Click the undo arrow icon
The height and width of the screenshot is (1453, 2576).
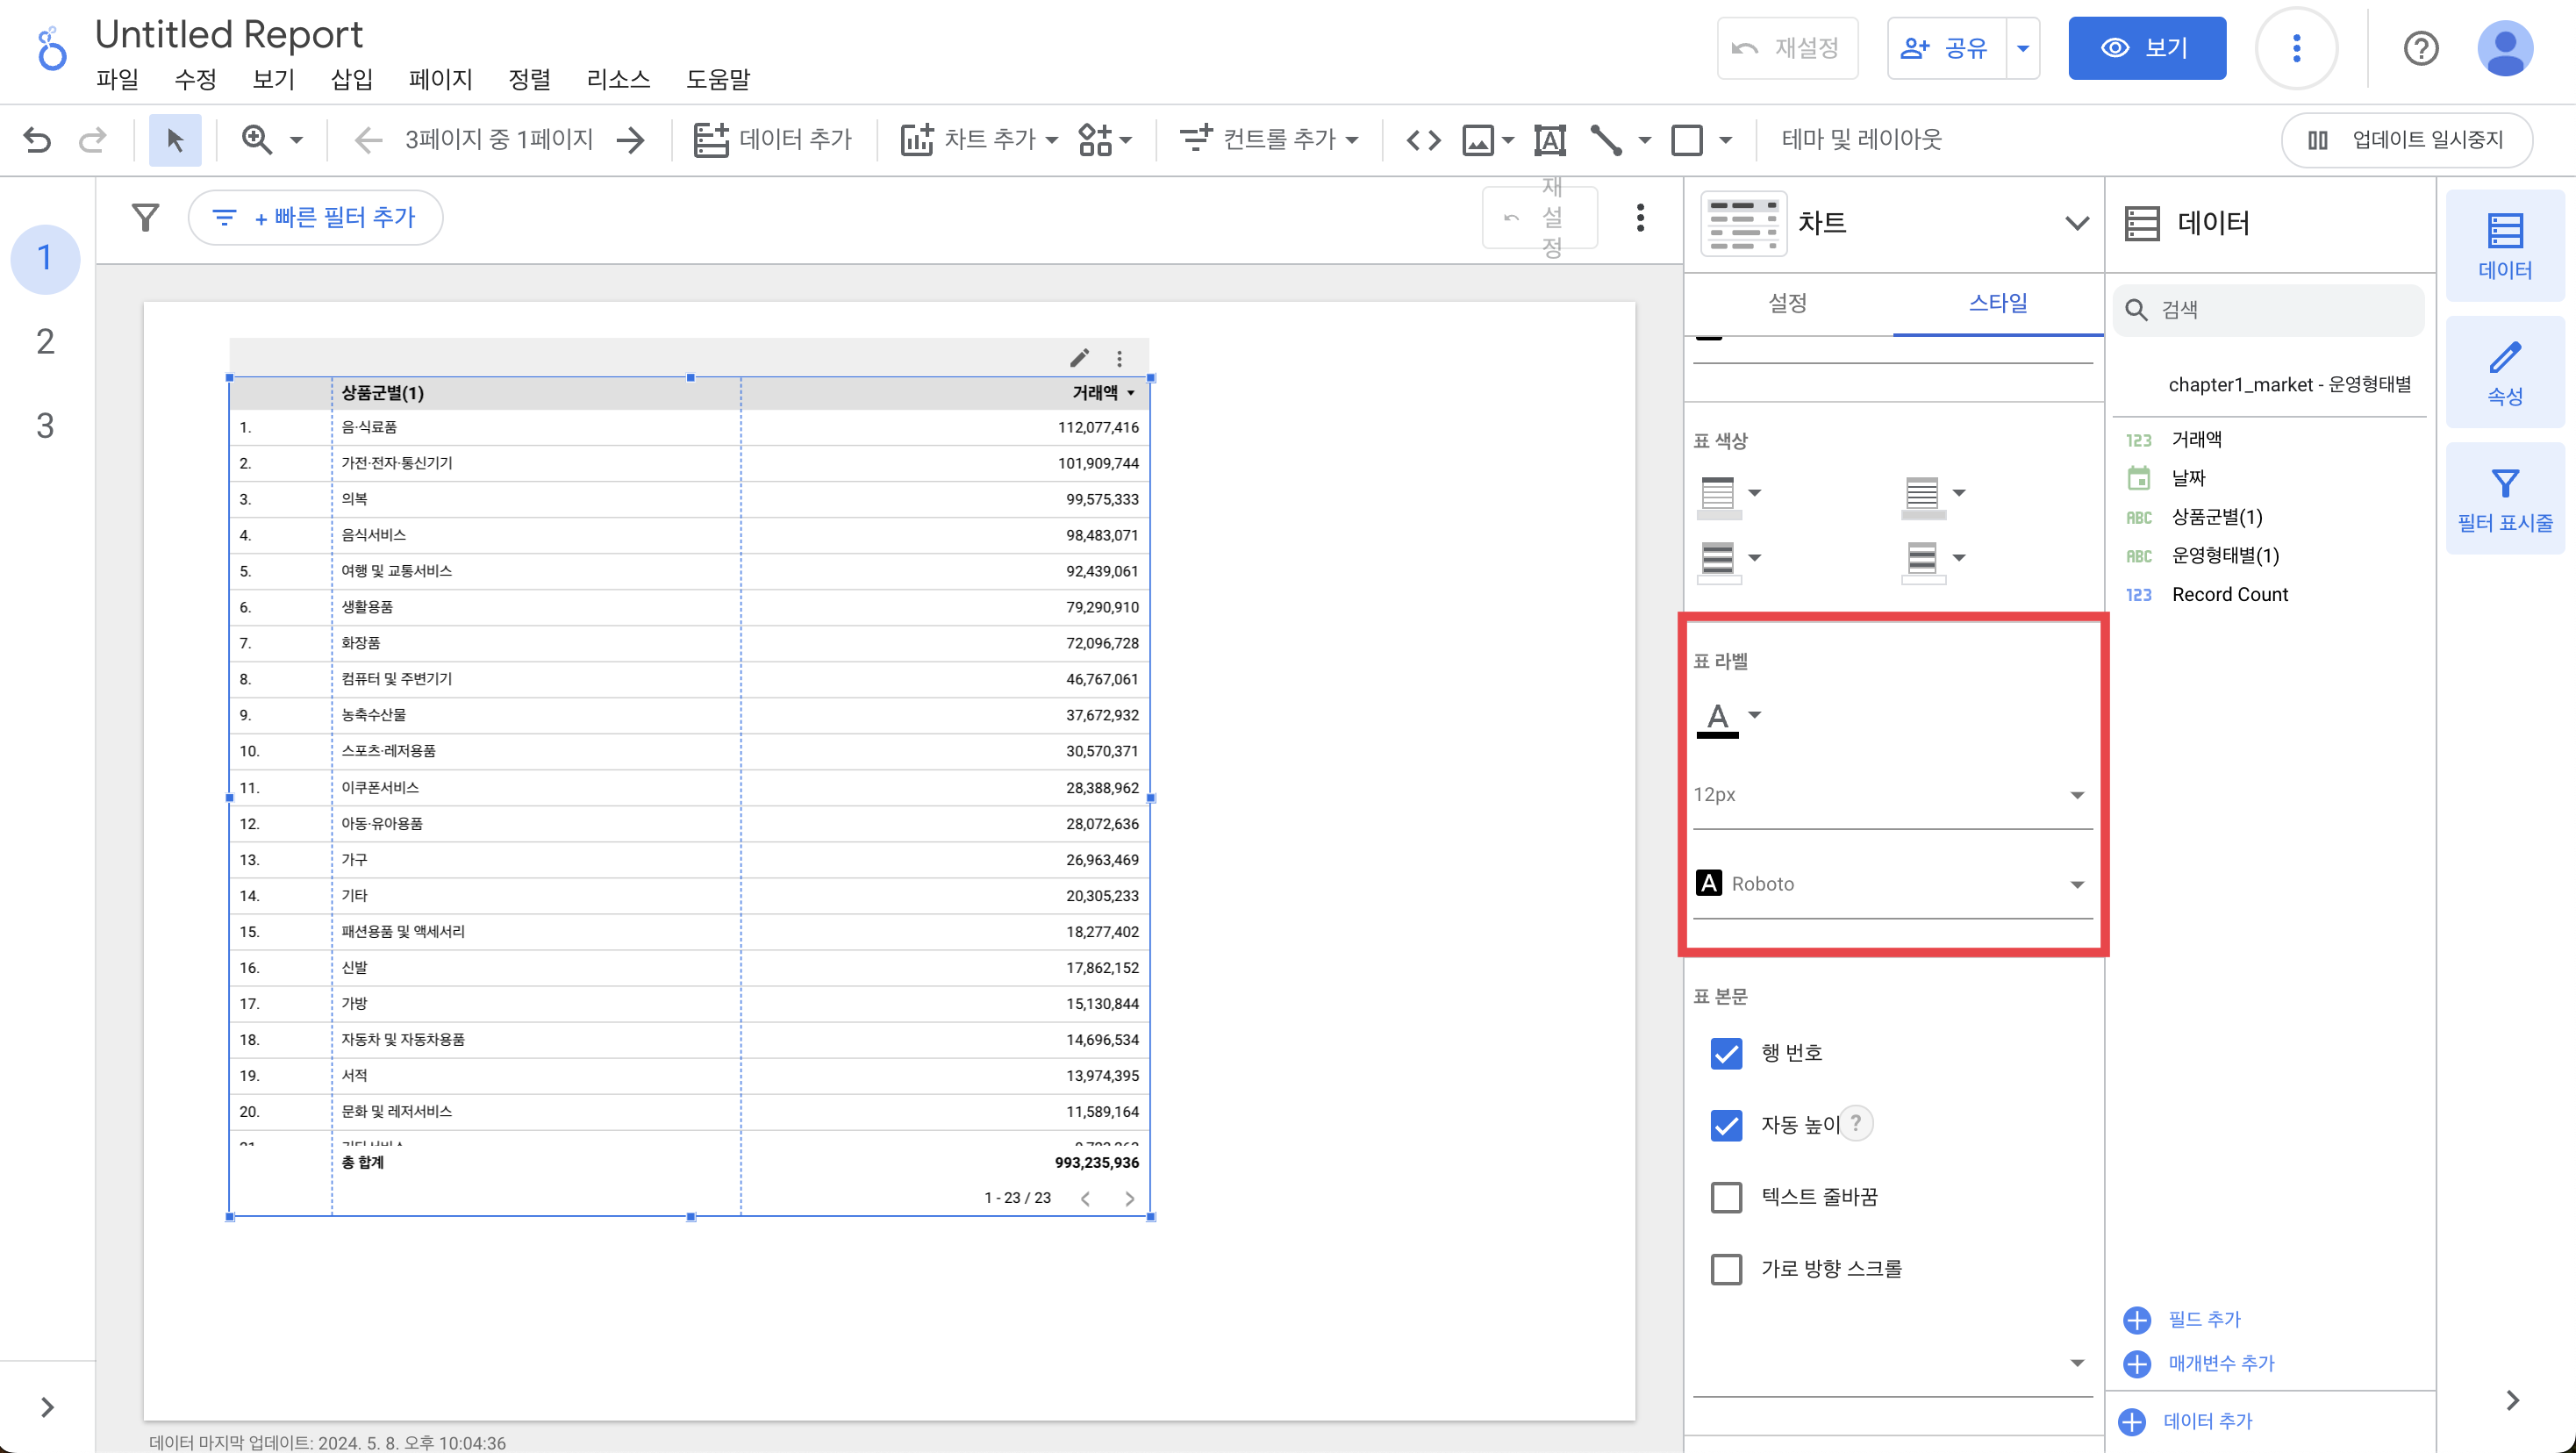tap(37, 139)
